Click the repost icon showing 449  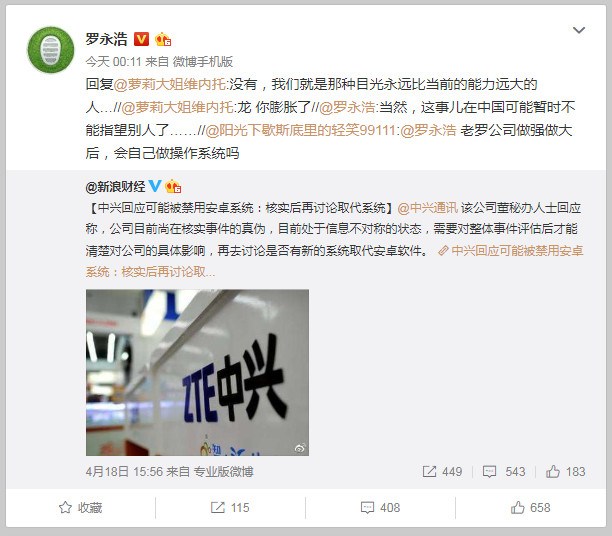[429, 472]
